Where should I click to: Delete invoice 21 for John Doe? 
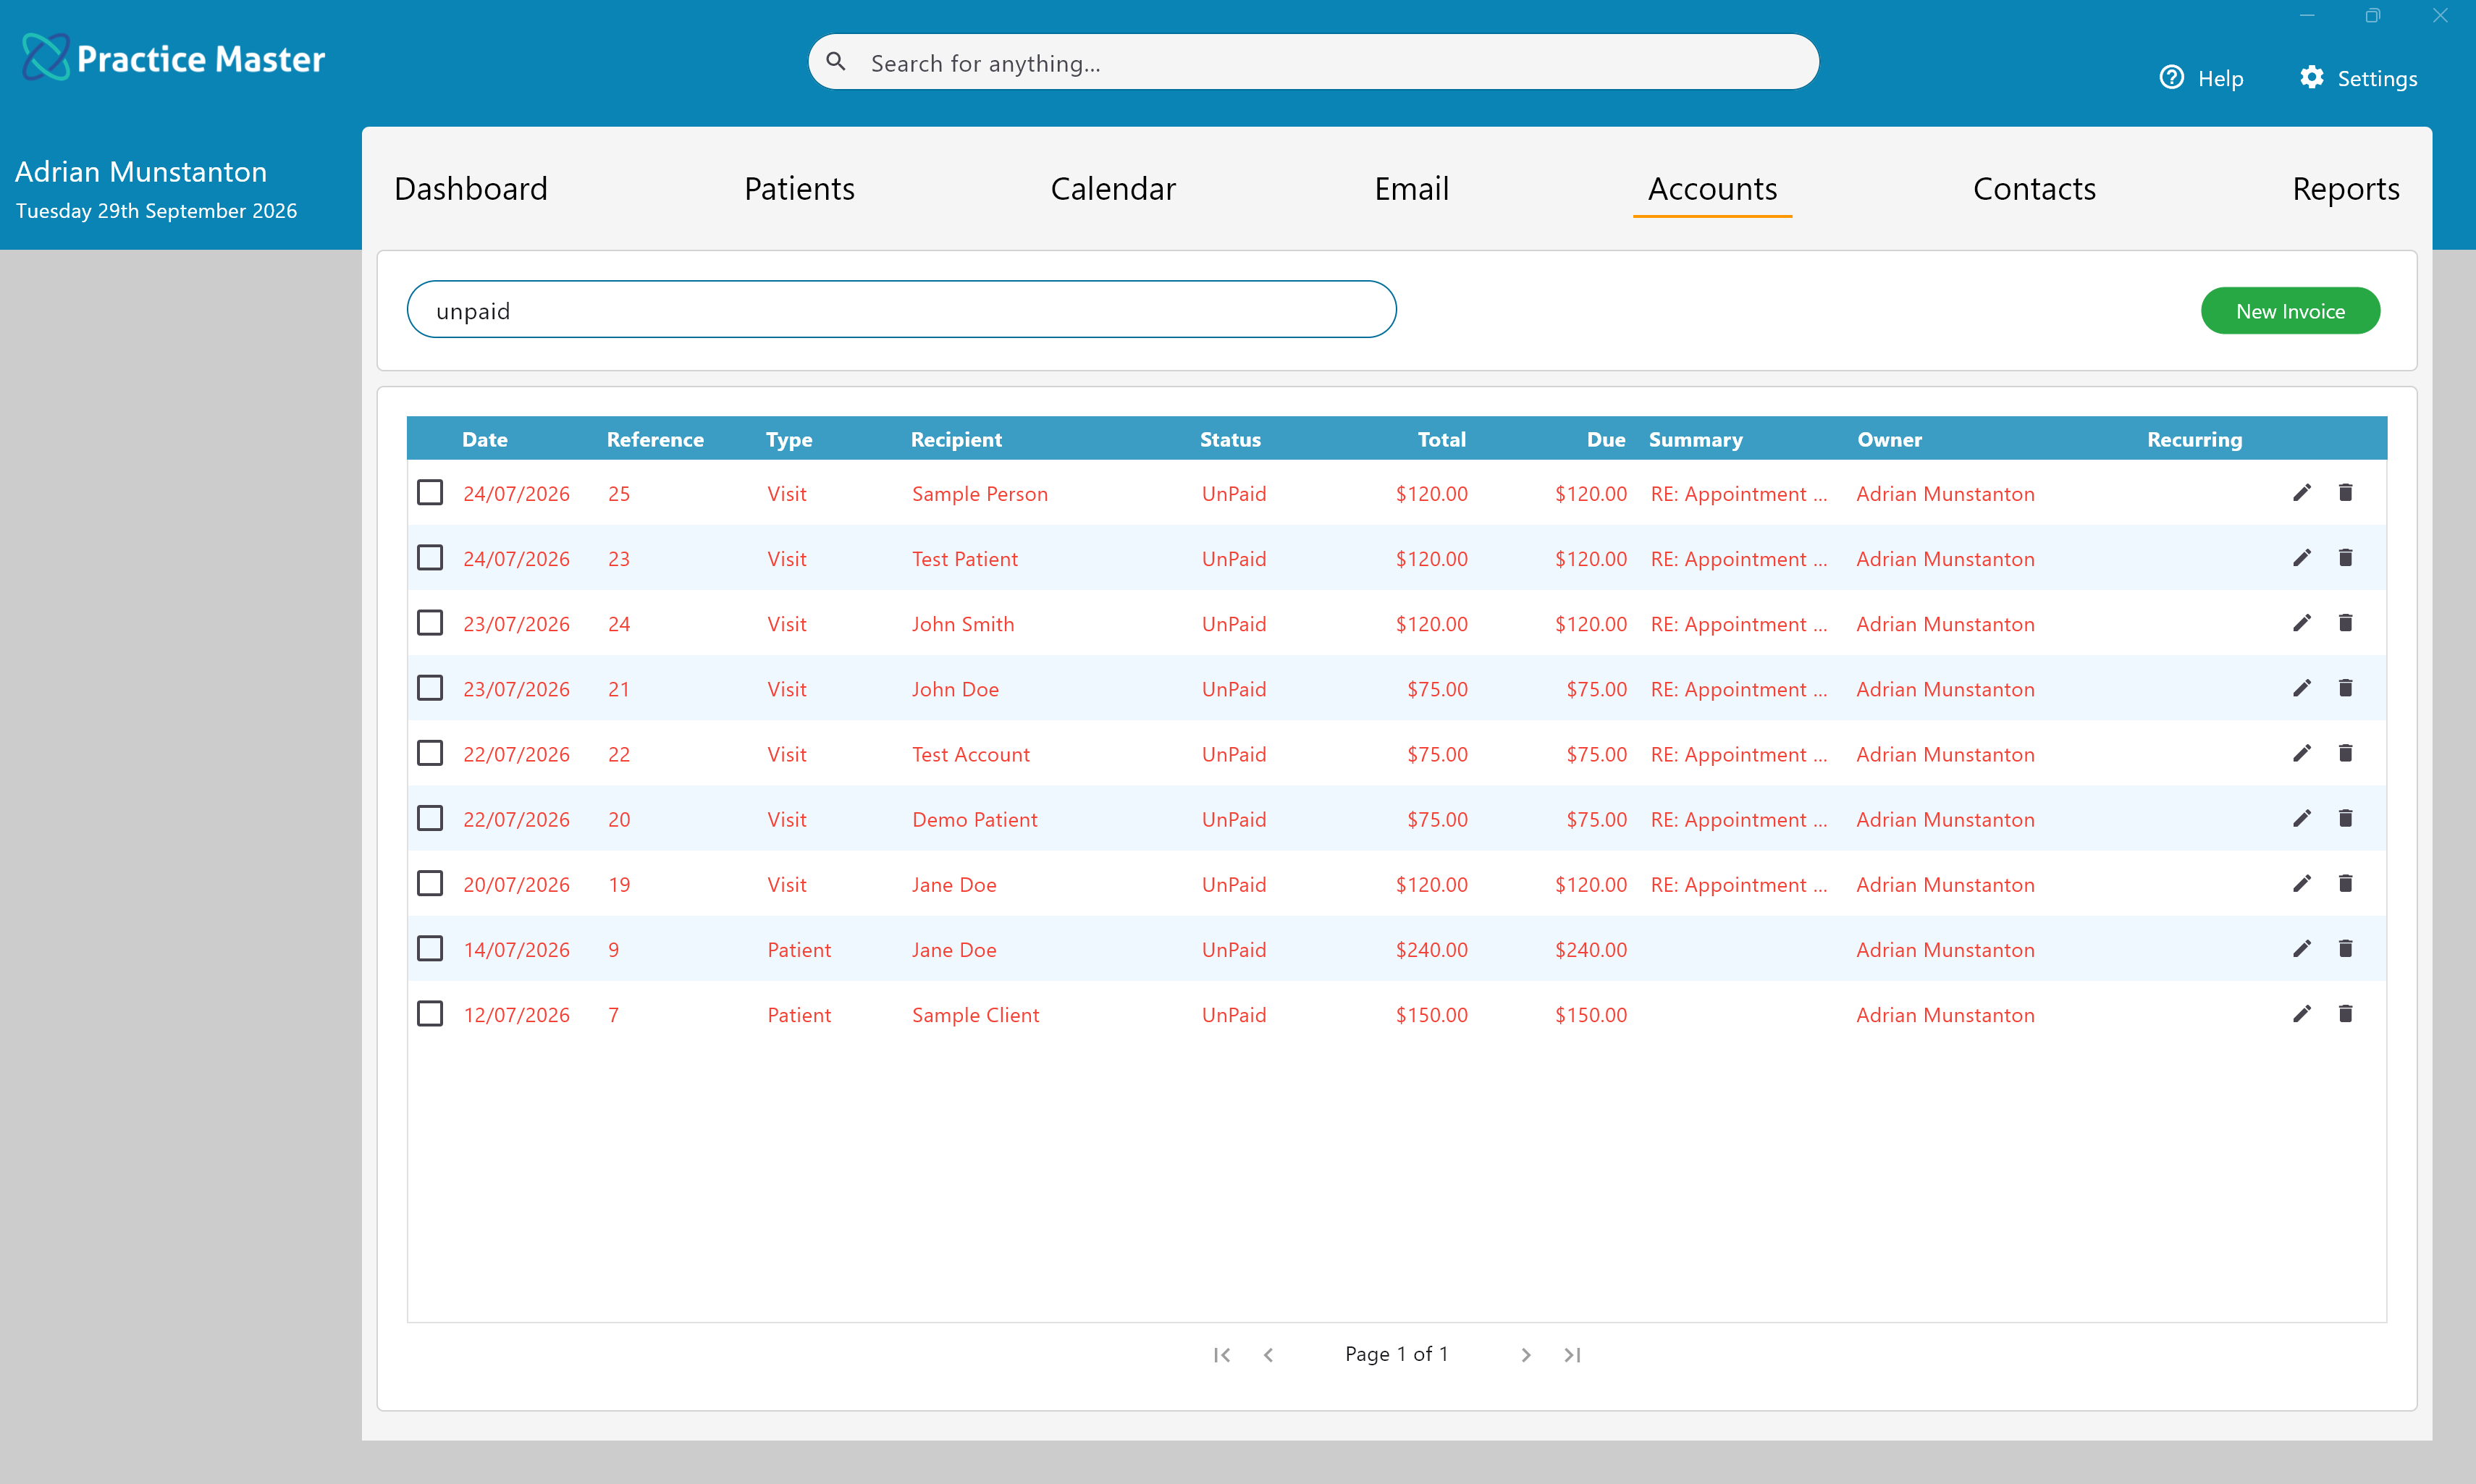[2345, 688]
